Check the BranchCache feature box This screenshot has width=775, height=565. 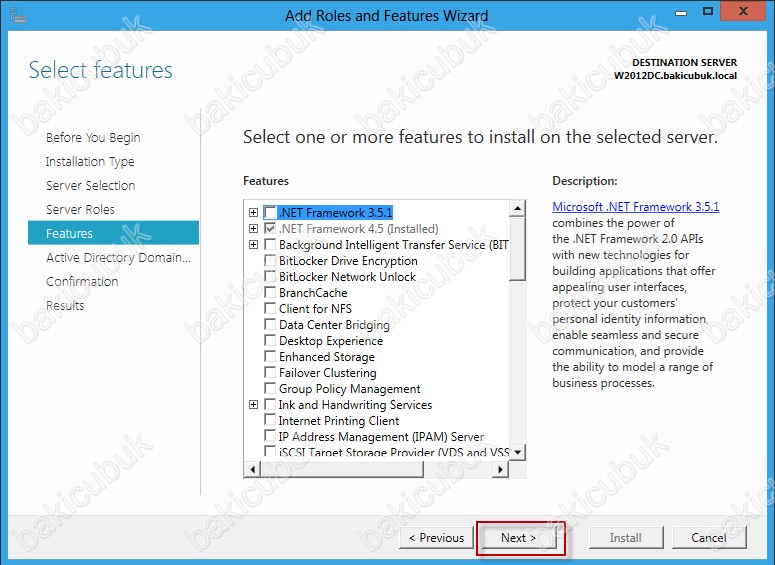(270, 292)
